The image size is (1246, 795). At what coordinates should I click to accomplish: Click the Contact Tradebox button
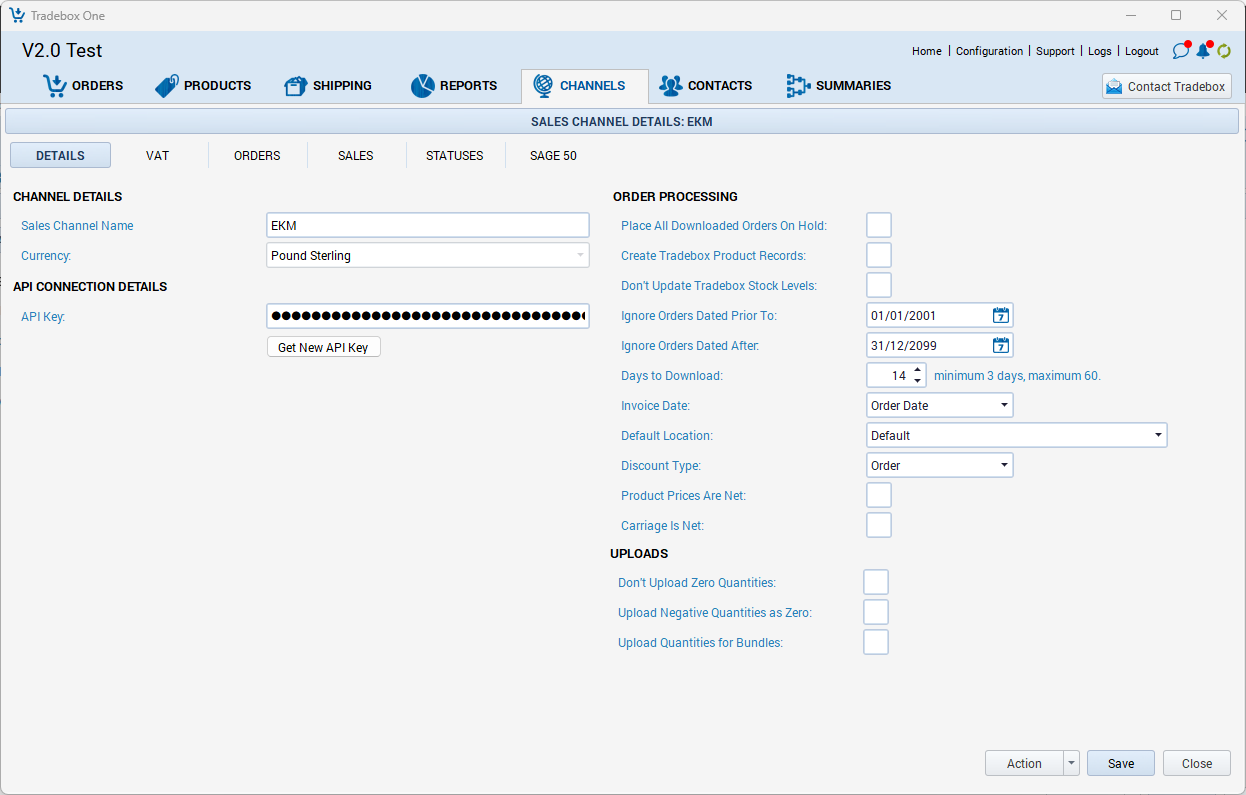[1166, 87]
